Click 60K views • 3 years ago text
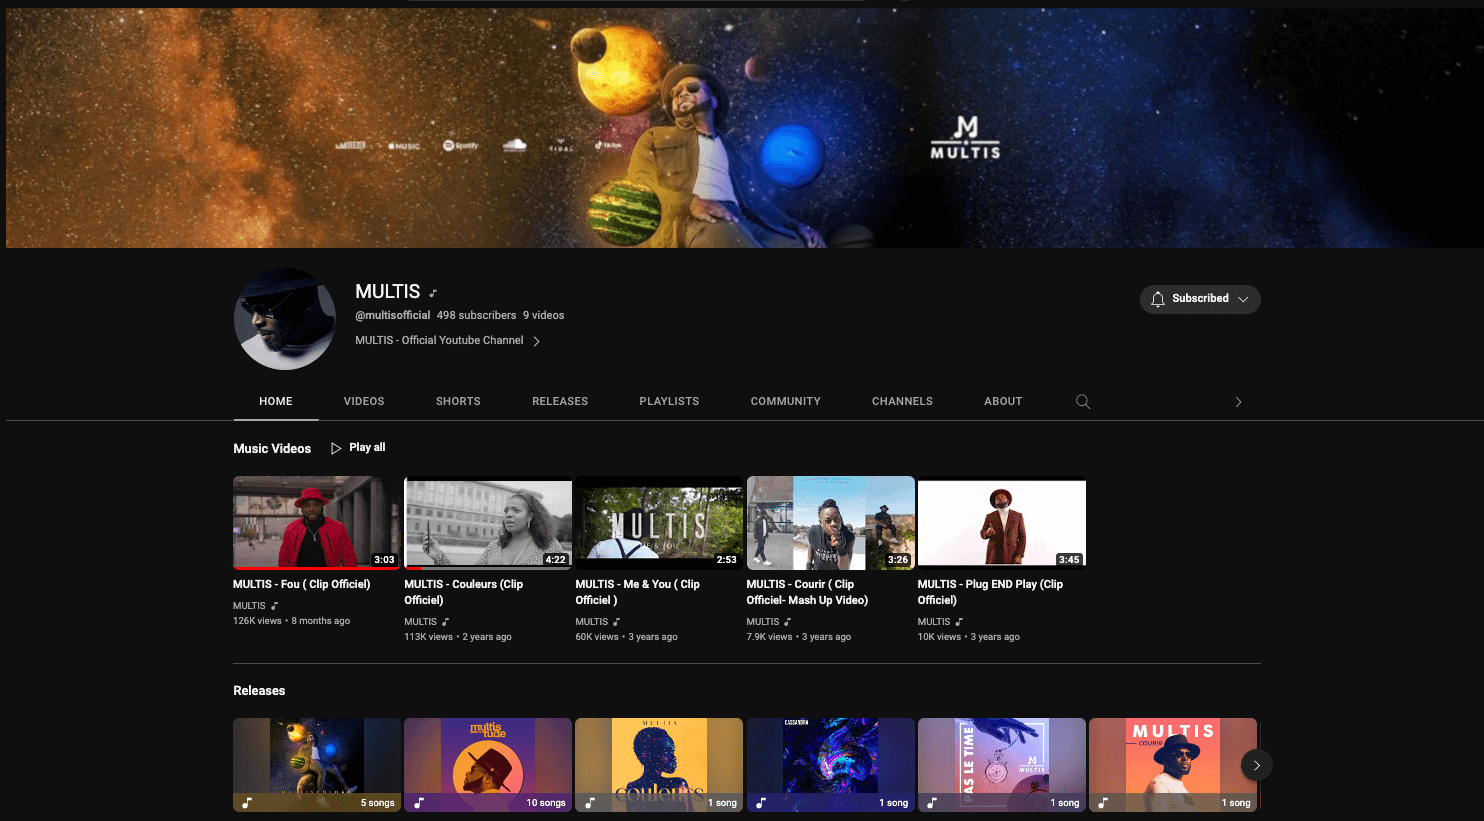Viewport: 1484px width, 821px height. click(x=626, y=637)
